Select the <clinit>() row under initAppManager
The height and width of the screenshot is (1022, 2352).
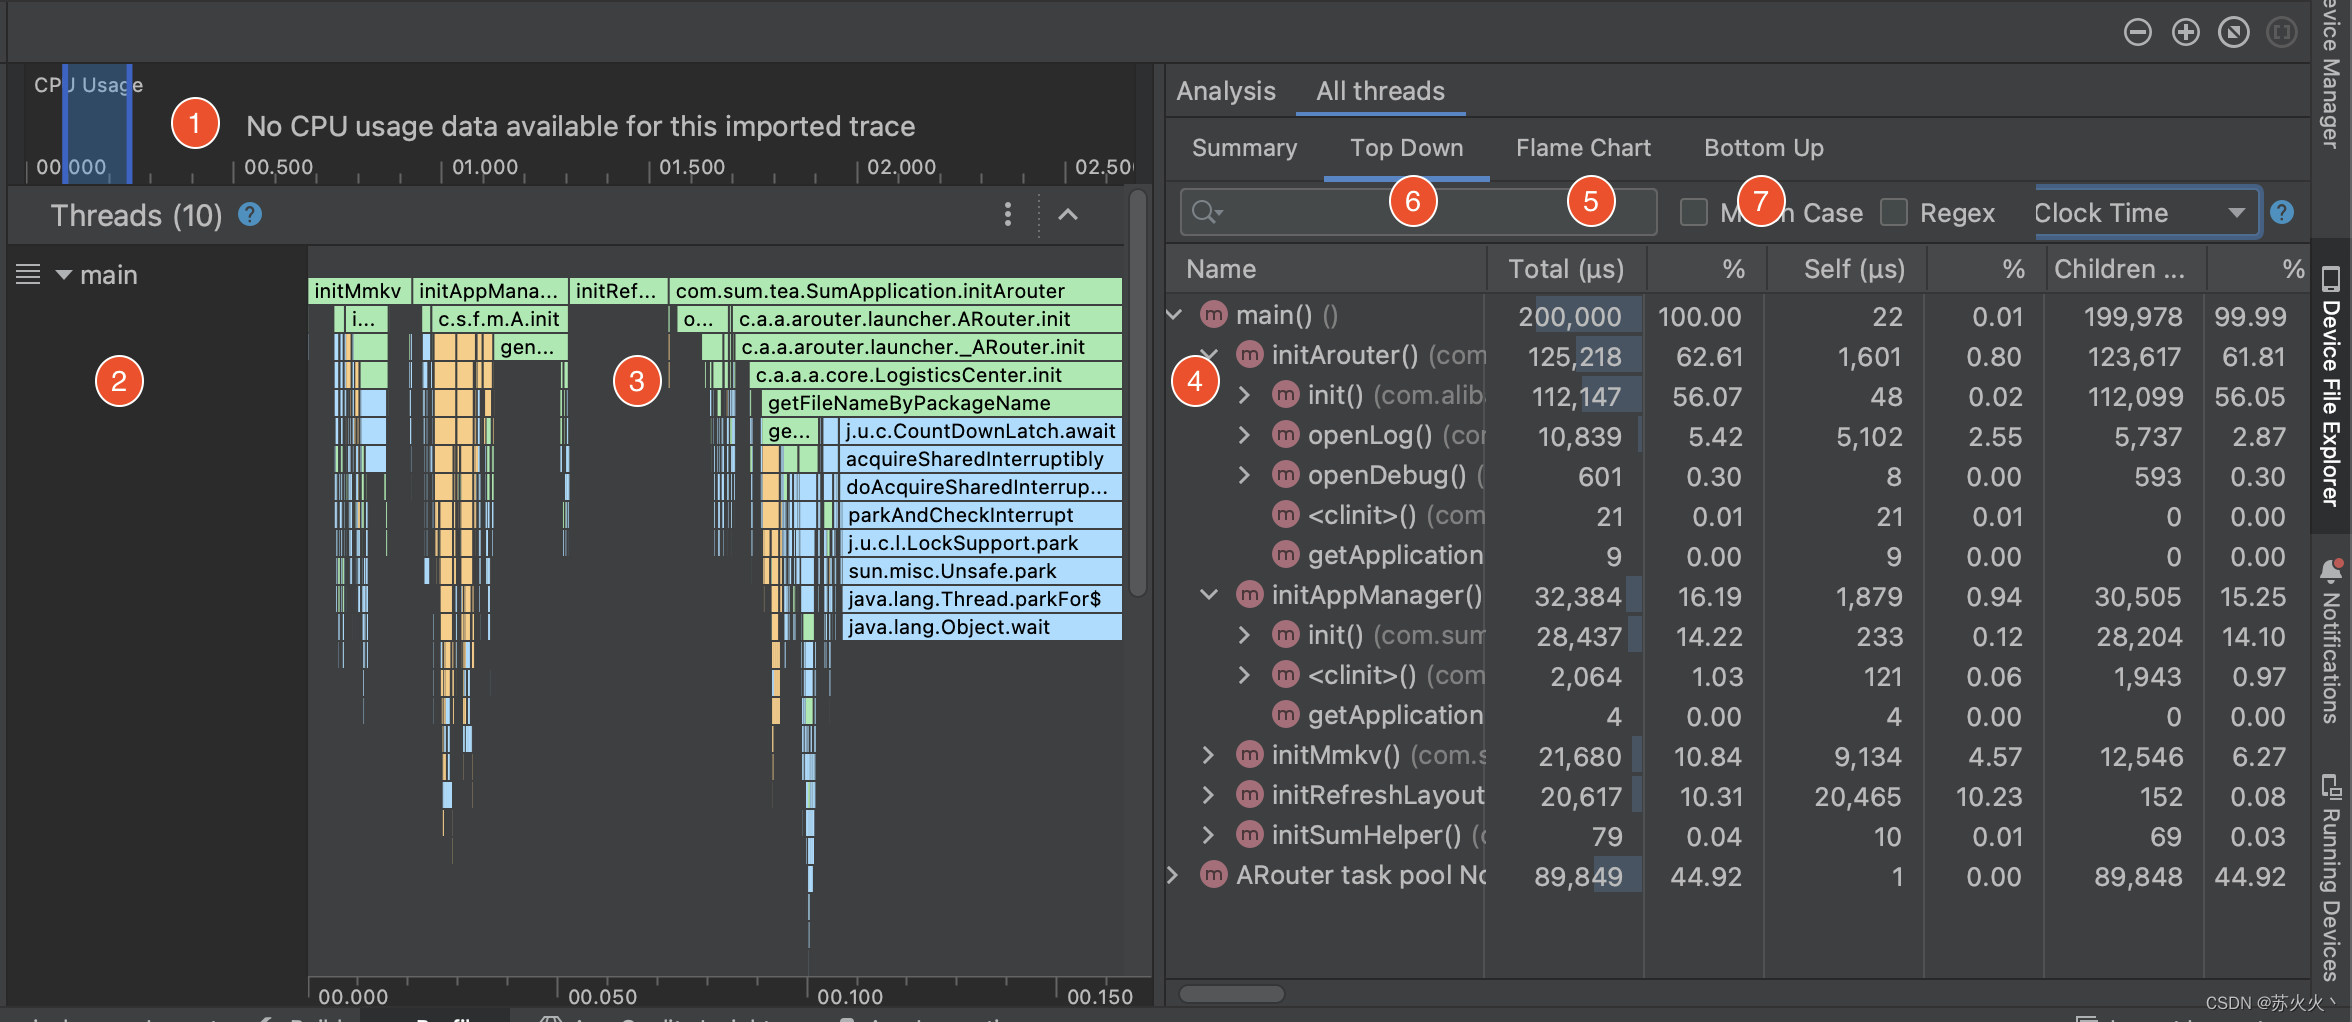(x=1740, y=675)
